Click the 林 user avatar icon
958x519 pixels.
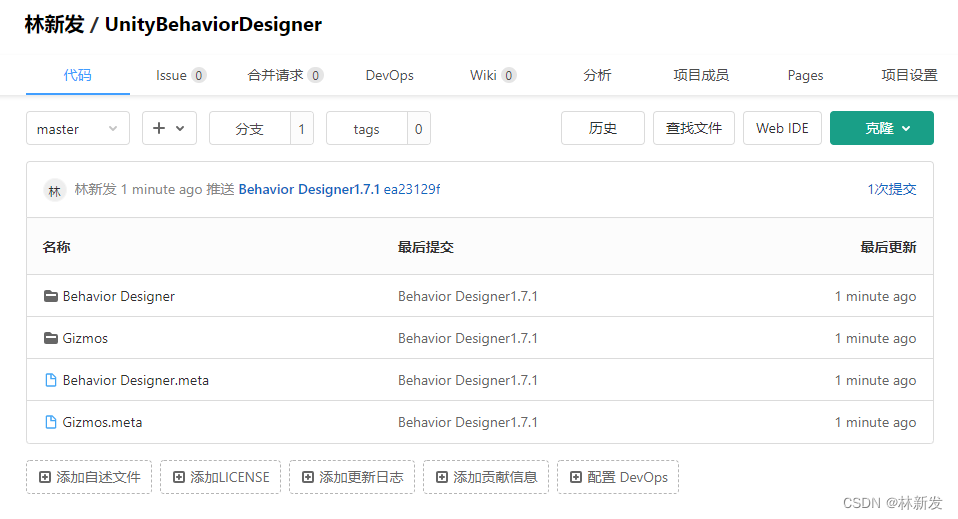(54, 191)
